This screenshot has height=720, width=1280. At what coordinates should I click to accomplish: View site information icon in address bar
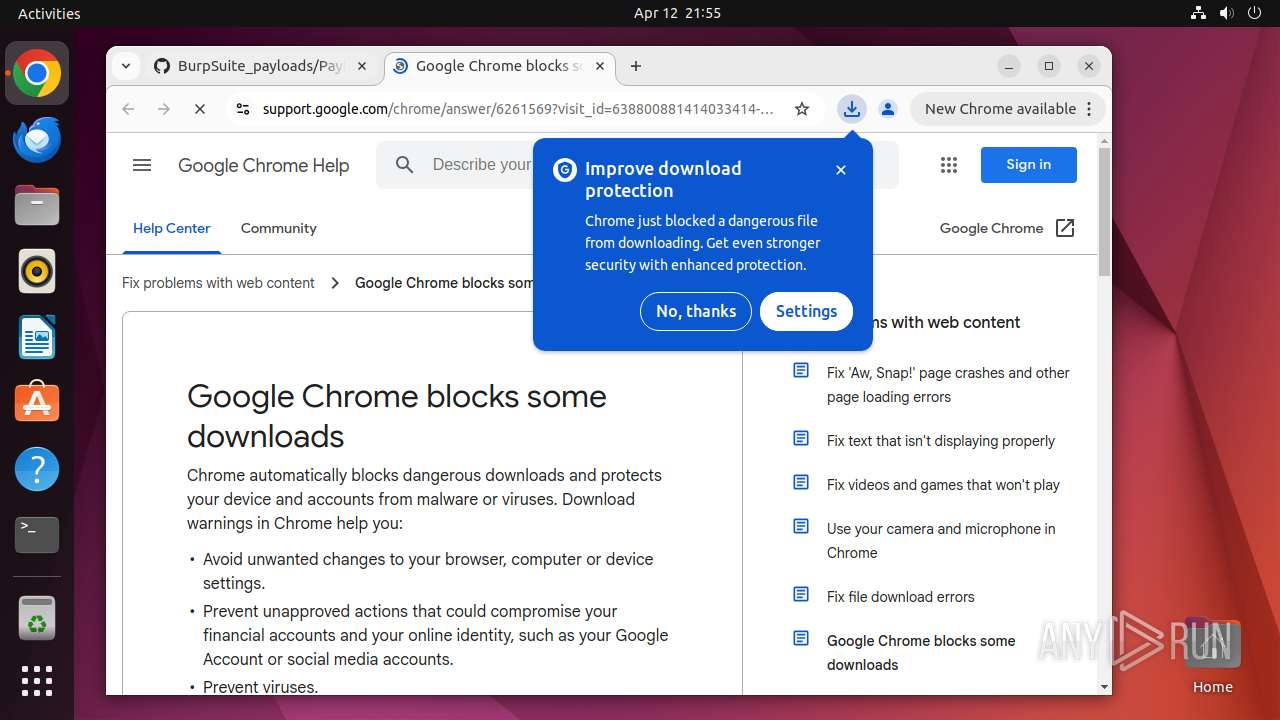241,109
